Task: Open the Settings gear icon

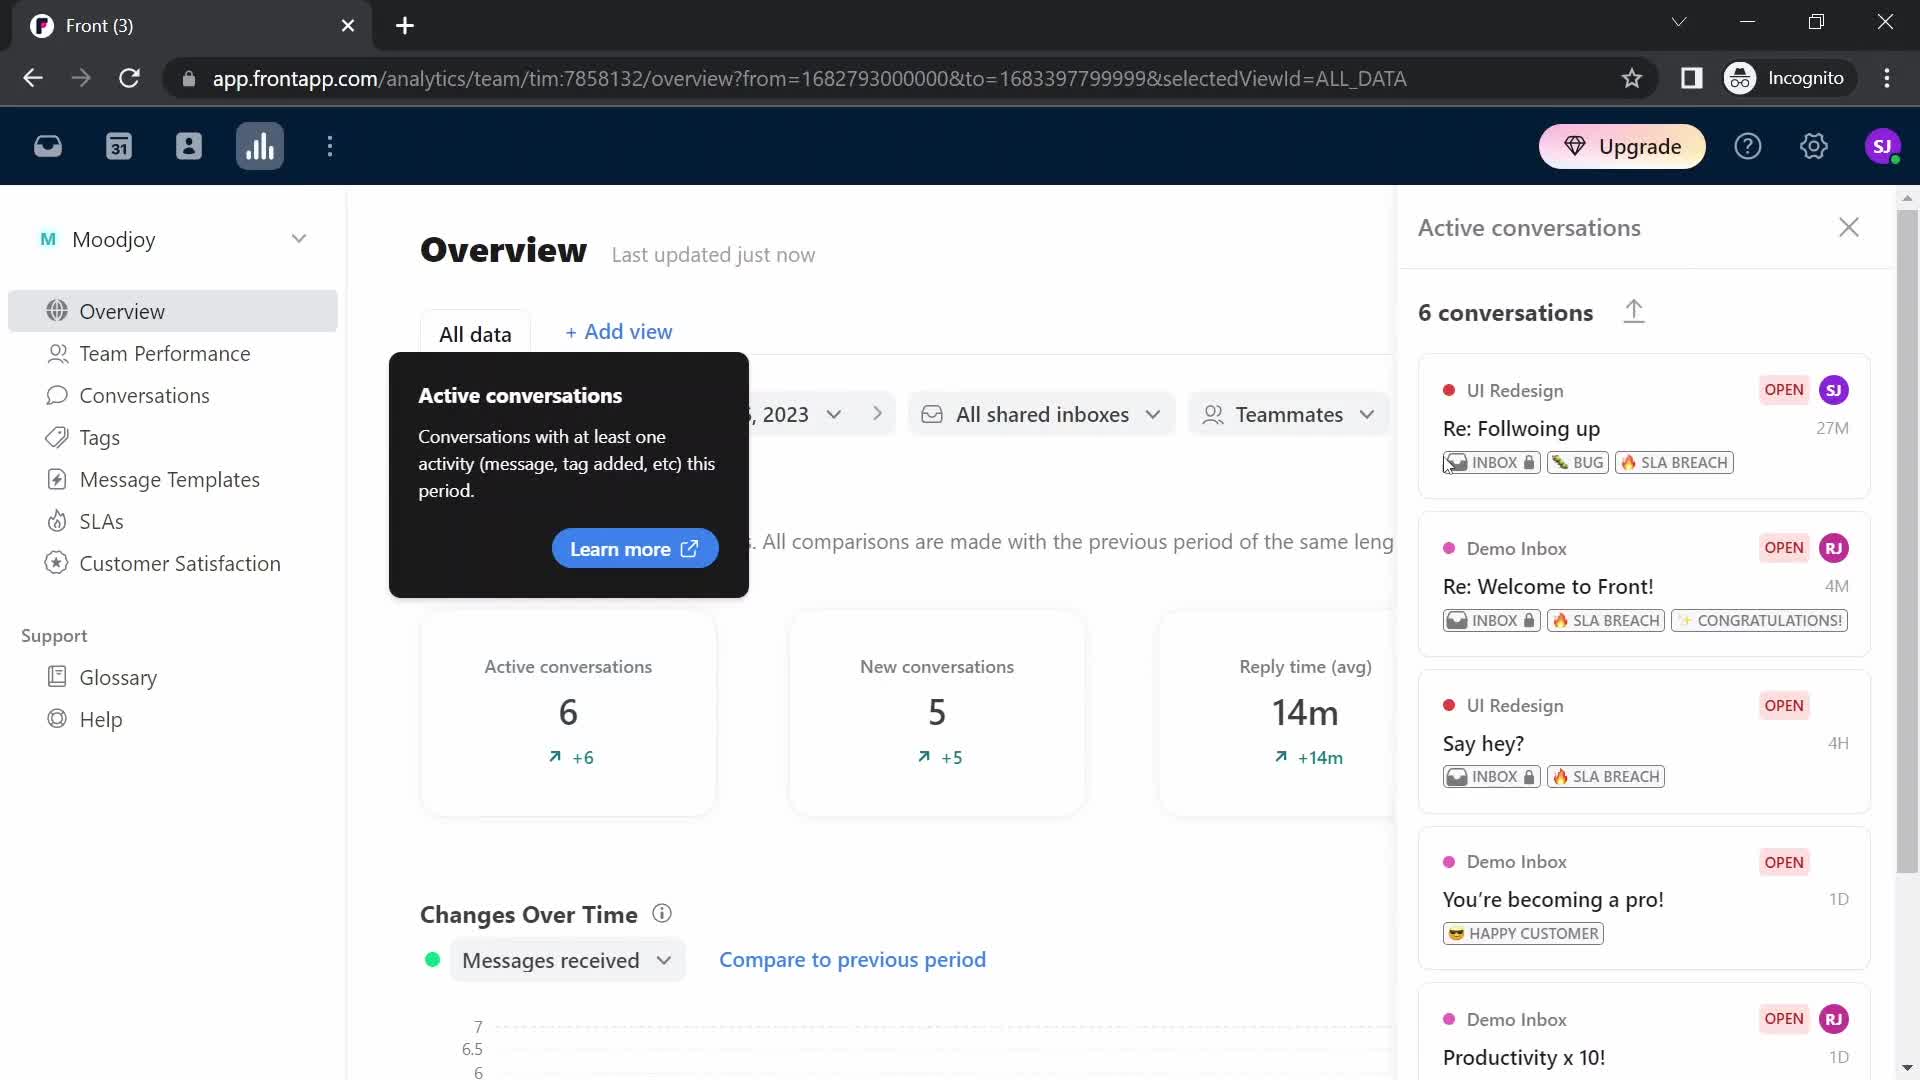Action: (x=1813, y=147)
